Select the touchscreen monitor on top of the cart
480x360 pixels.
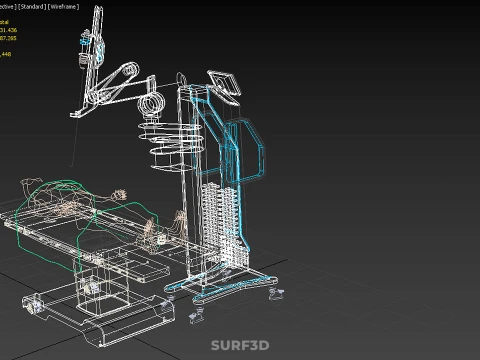(224, 83)
